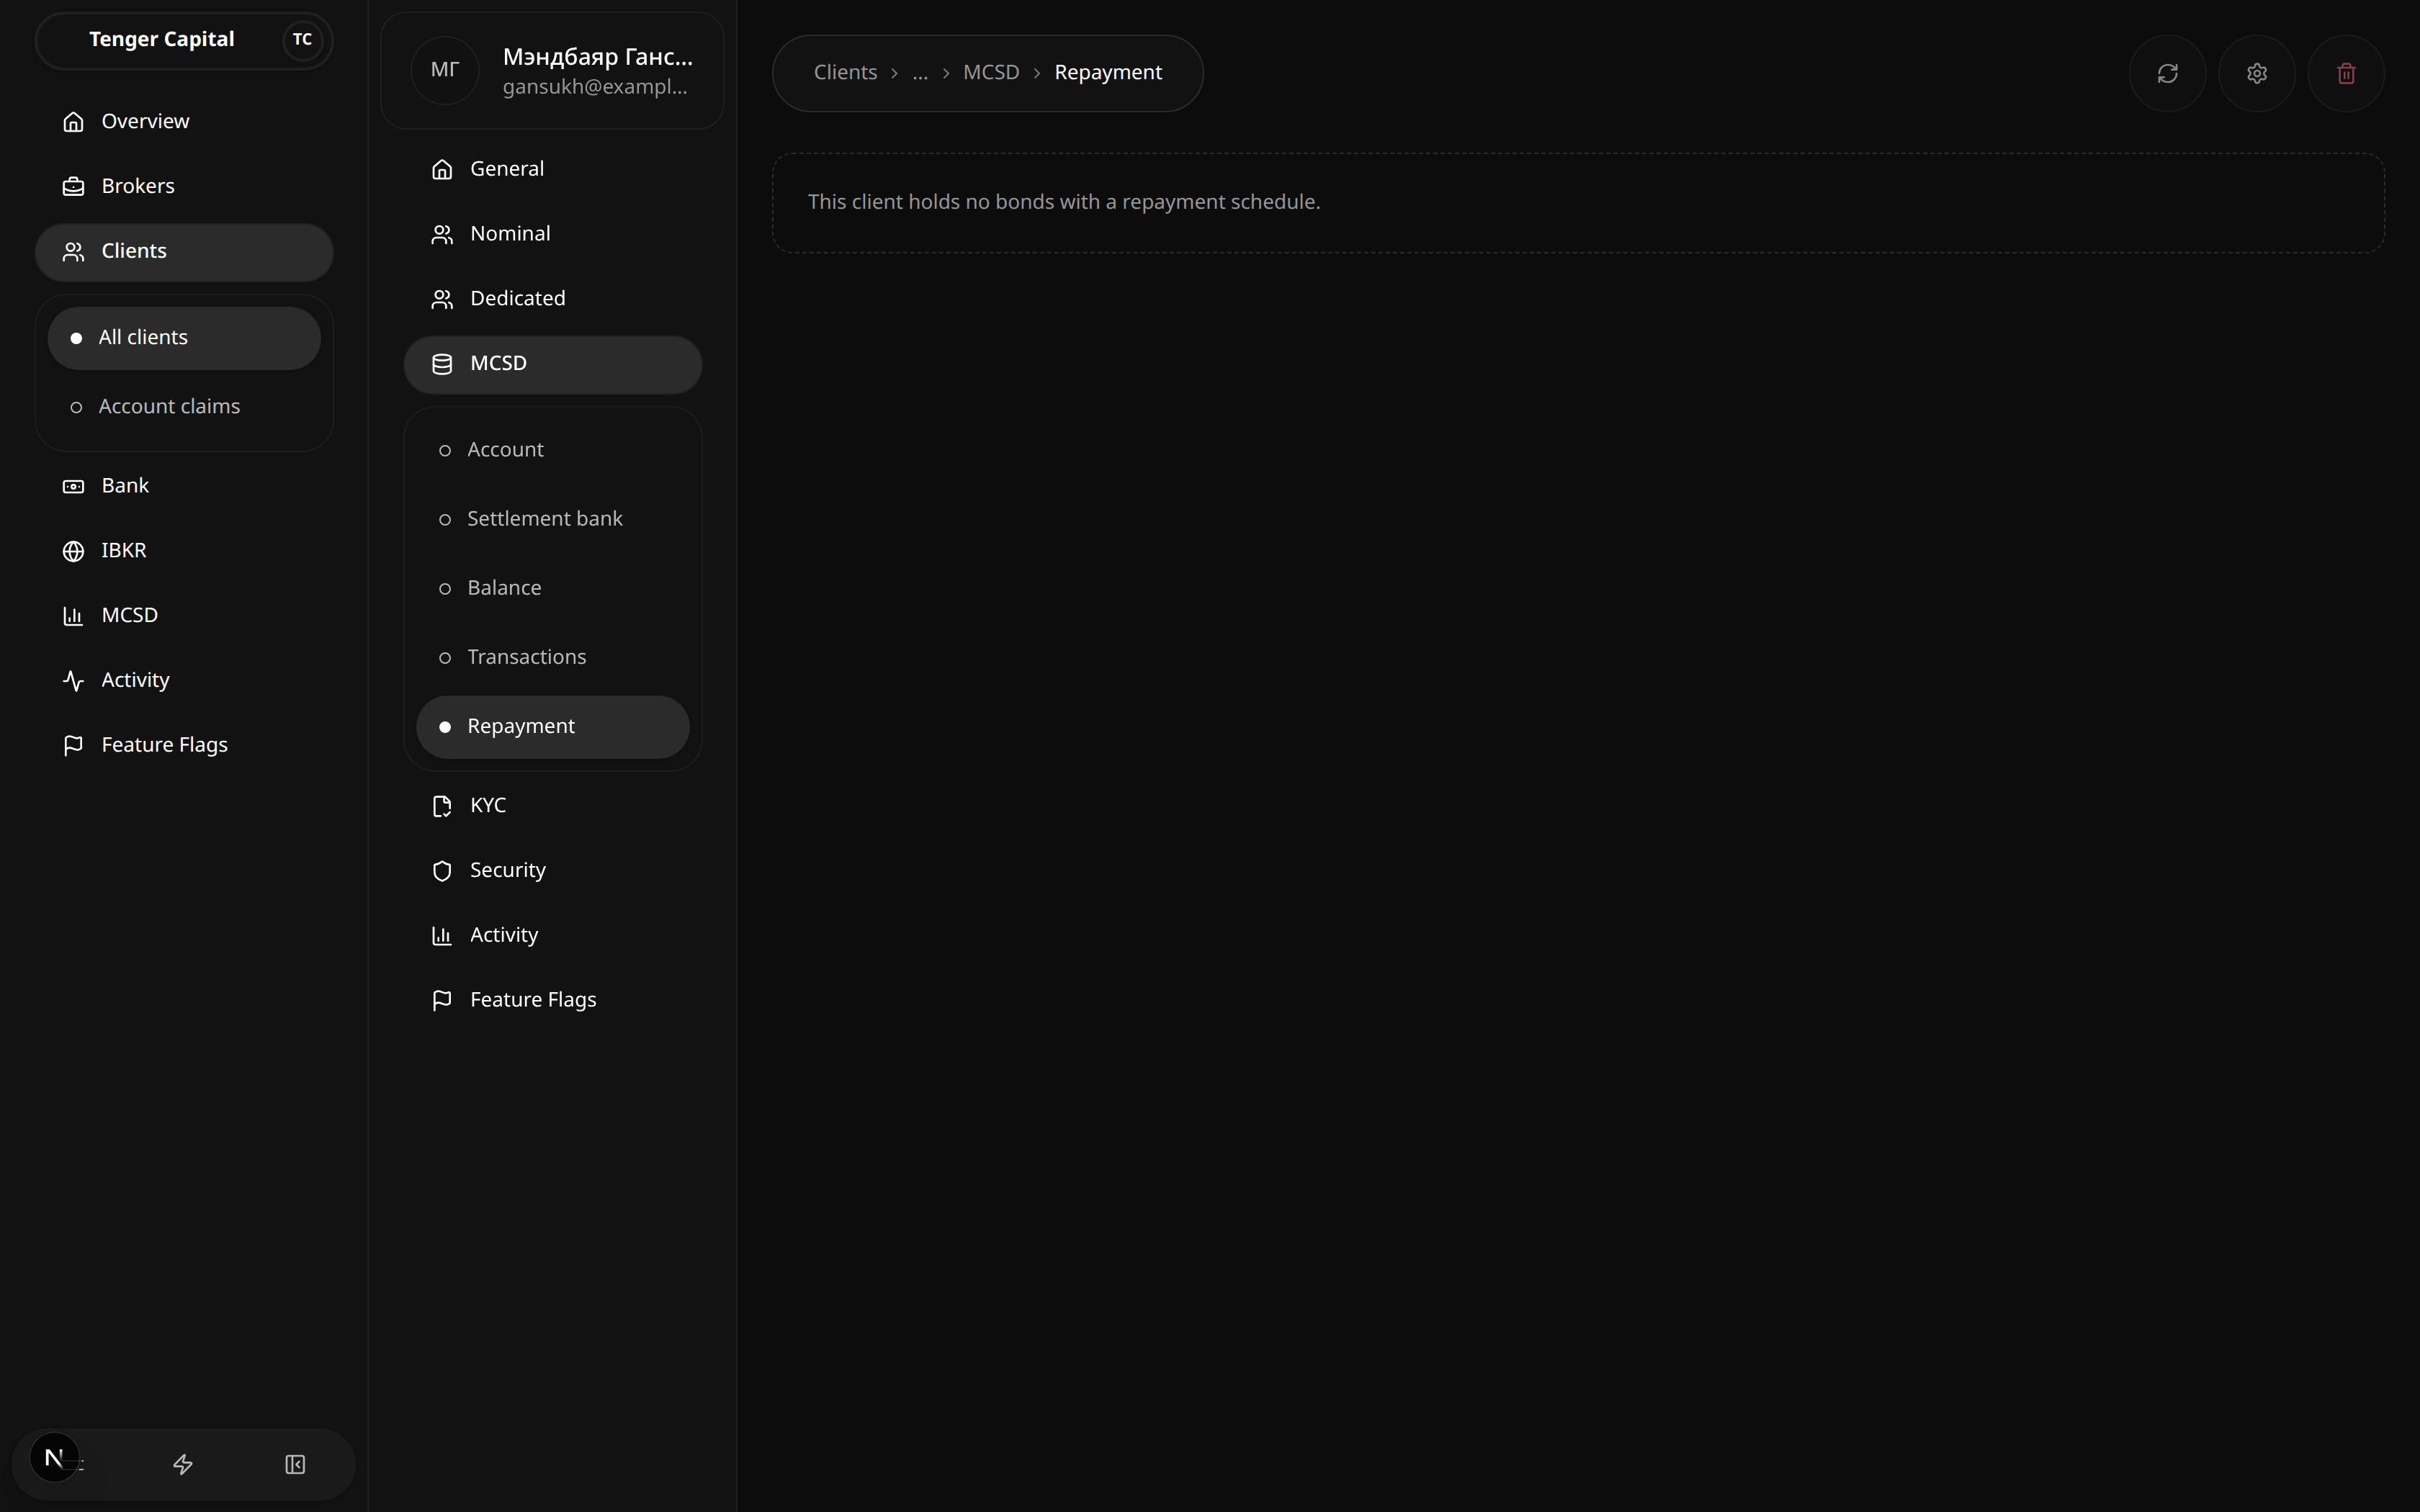This screenshot has height=1512, width=2420.
Task: Click the IBKR globe icon
Action: click(73, 551)
